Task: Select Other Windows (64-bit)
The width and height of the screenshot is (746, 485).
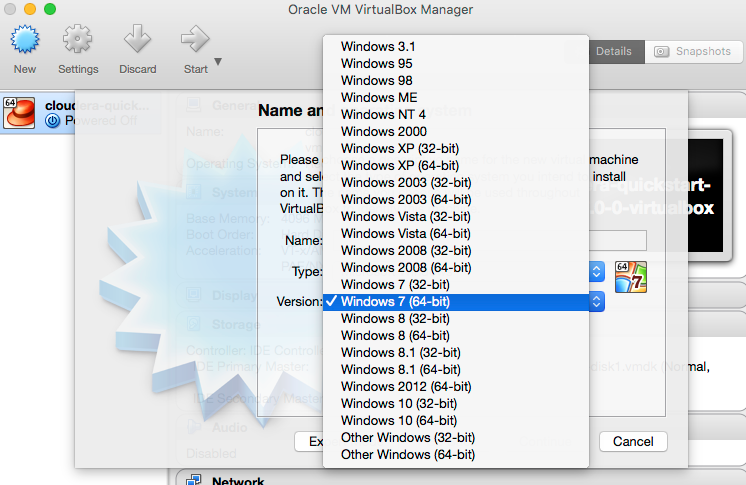Action: point(456,455)
